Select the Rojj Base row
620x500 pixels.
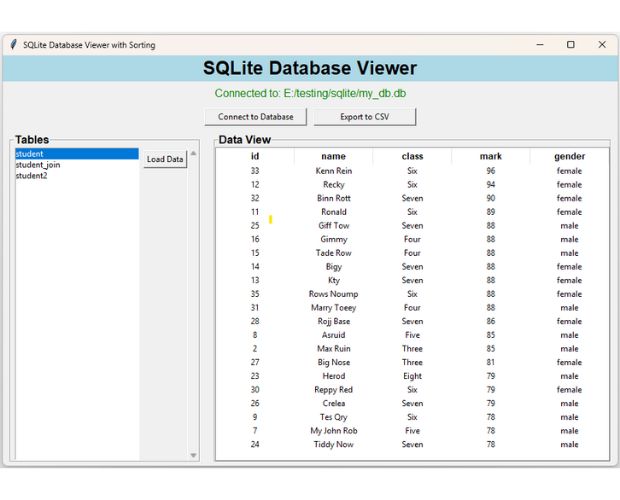412,321
